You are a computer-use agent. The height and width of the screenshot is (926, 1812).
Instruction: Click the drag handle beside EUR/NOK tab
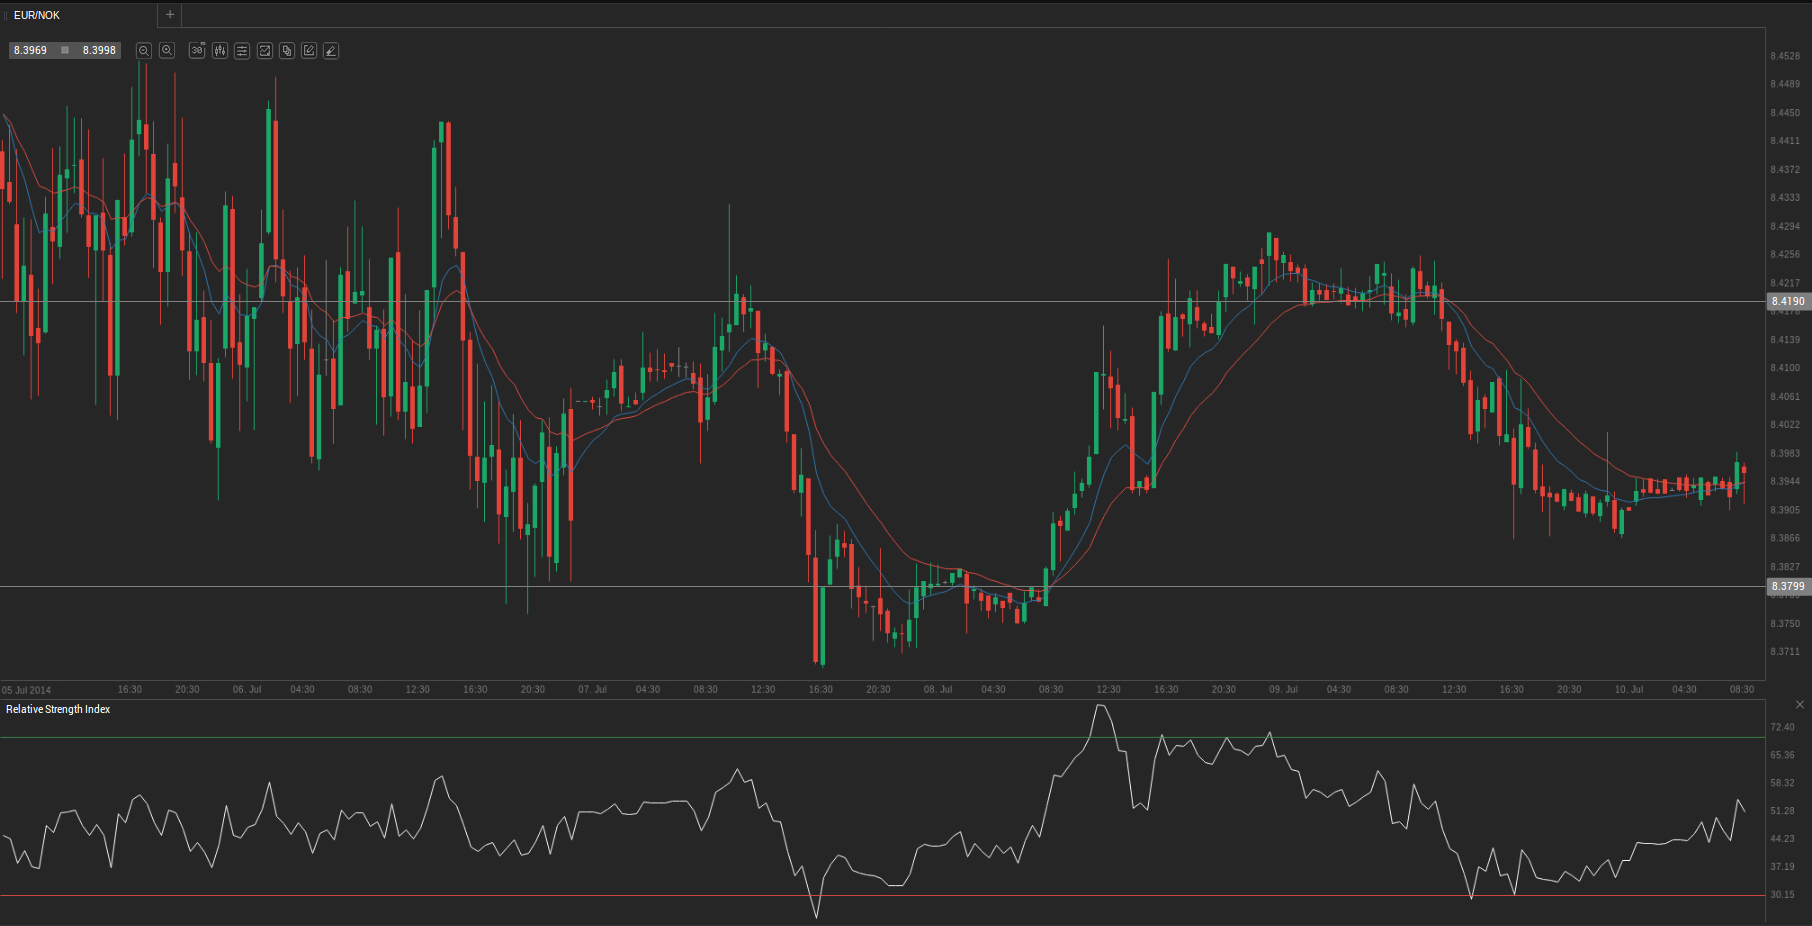pos(6,15)
